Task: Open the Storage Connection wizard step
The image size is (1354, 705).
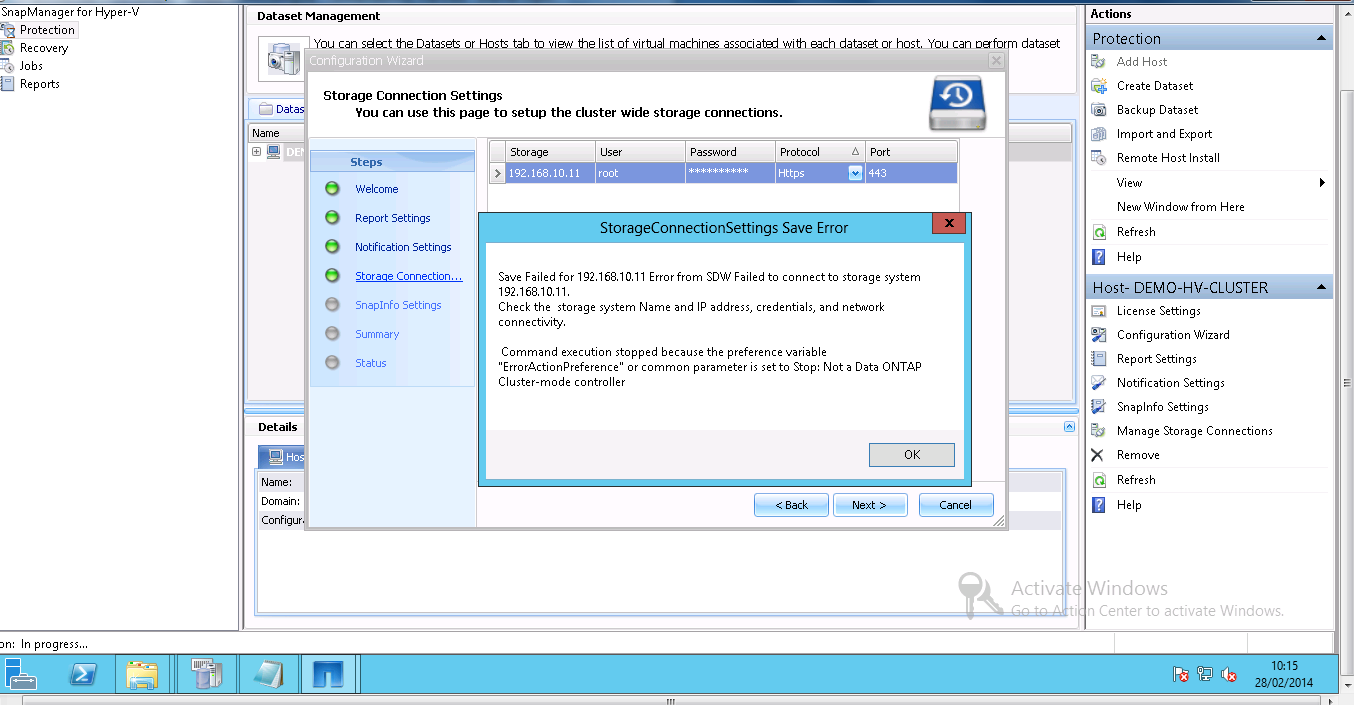Action: [408, 276]
